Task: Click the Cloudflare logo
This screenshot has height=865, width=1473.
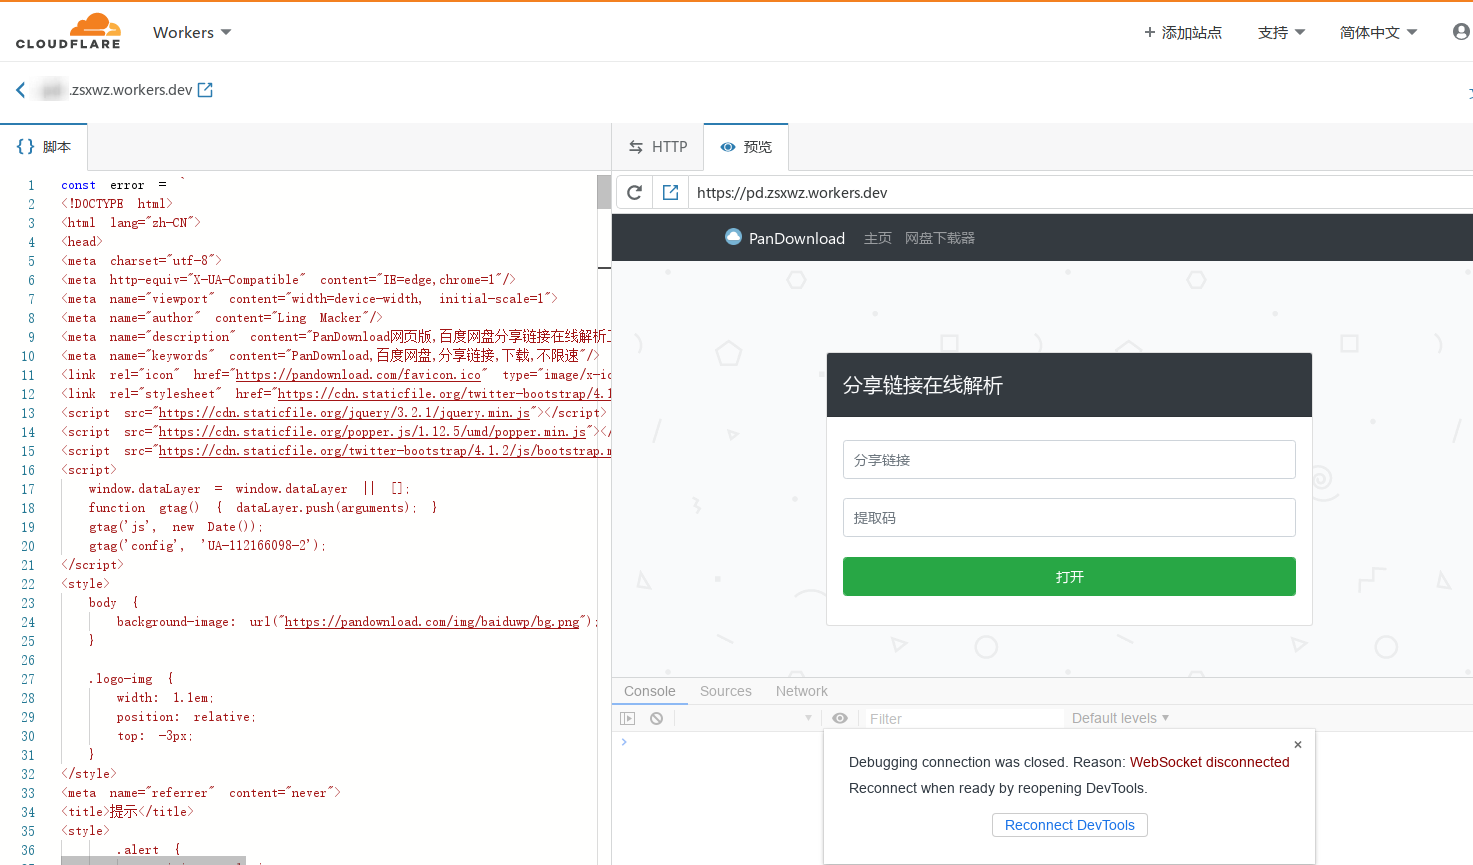Action: point(68,31)
